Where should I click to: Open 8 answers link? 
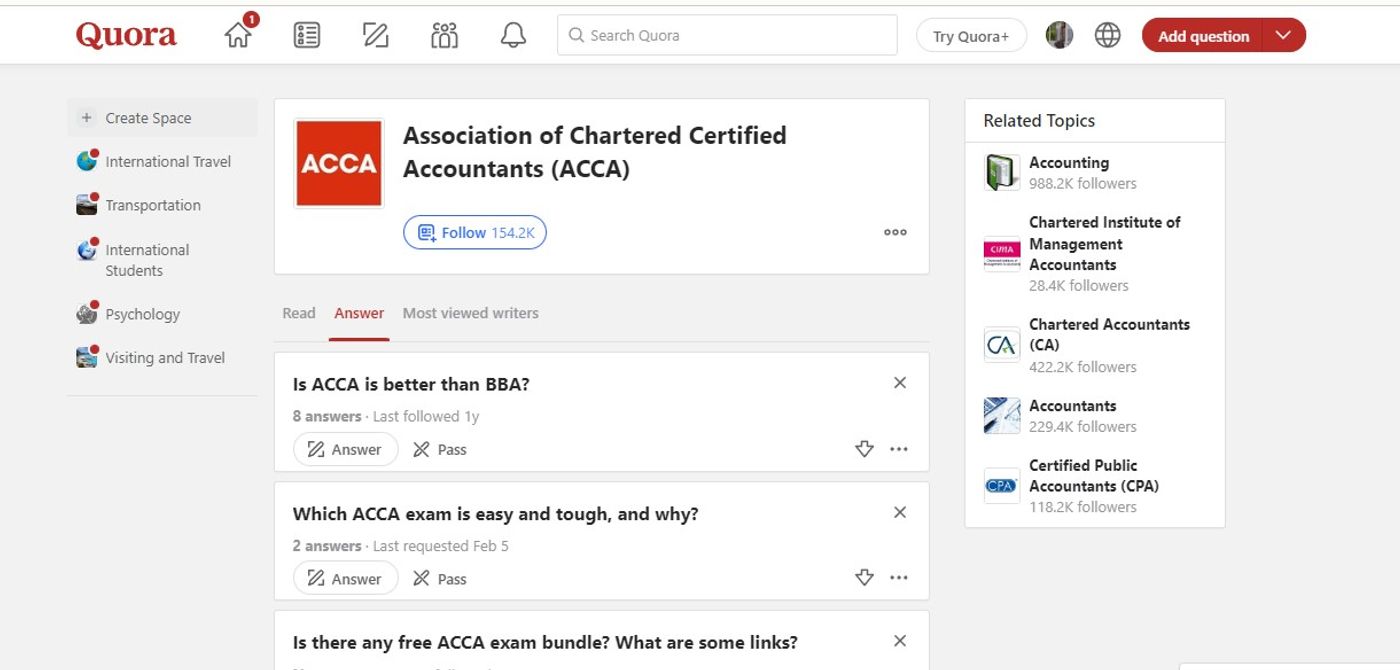(x=327, y=416)
